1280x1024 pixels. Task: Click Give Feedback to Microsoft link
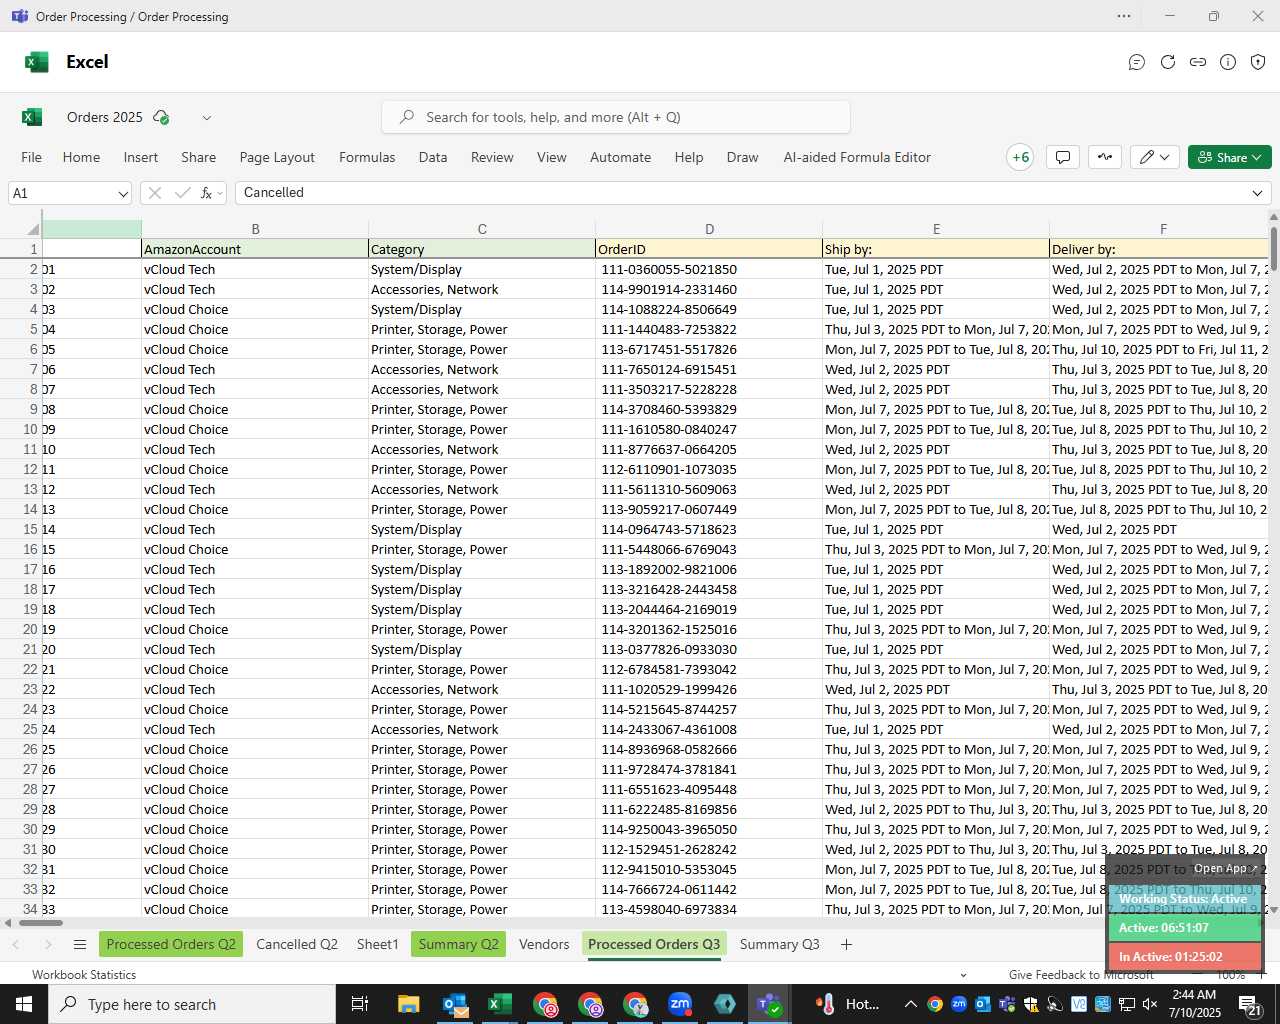[x=1081, y=975]
